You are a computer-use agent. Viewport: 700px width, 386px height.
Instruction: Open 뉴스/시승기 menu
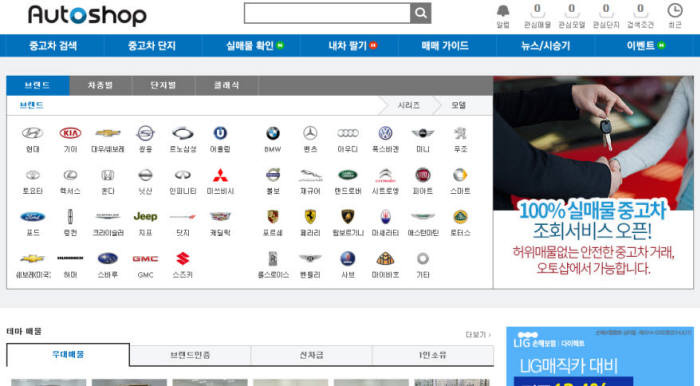[x=545, y=46]
